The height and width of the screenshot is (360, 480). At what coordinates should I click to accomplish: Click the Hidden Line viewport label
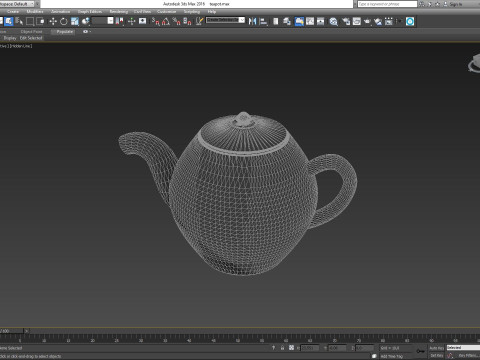click(21, 46)
